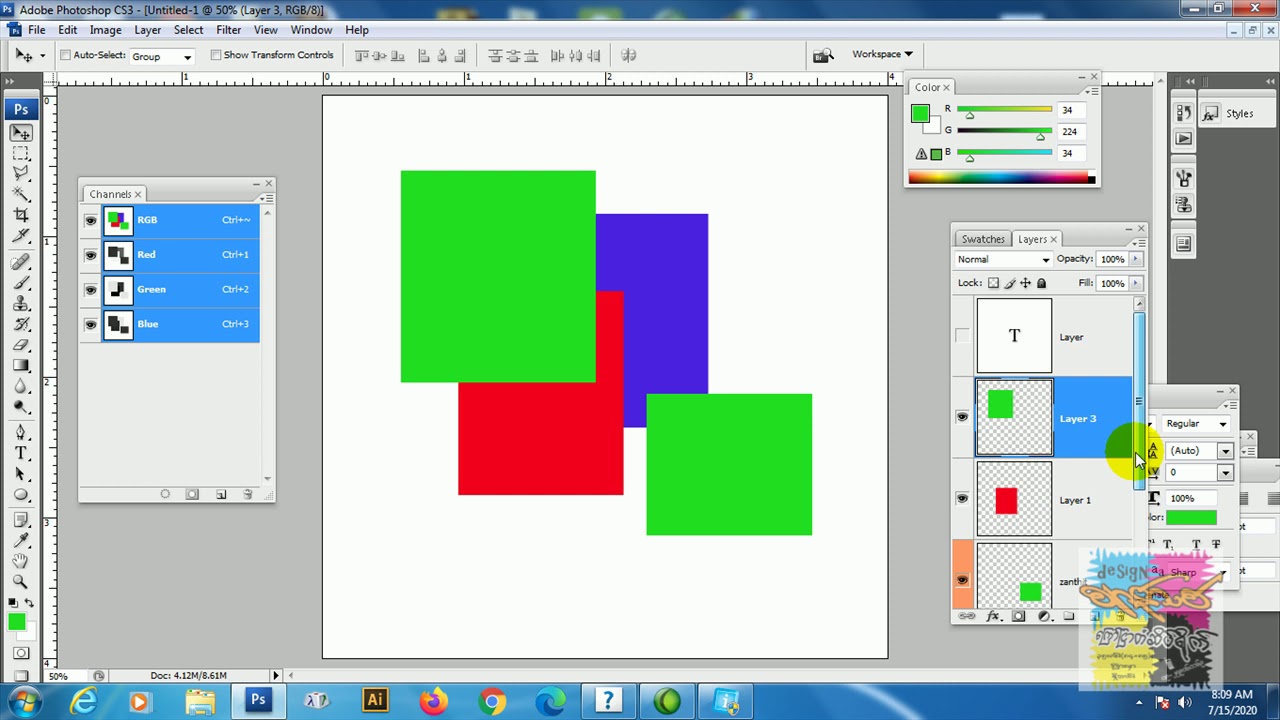Open the Regular font style dropdown

coord(1196,424)
